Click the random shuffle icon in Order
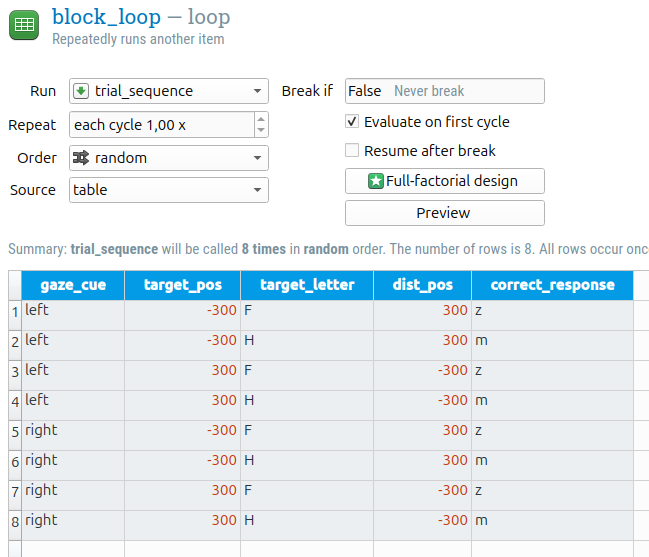The height and width of the screenshot is (557, 649). (x=82, y=158)
